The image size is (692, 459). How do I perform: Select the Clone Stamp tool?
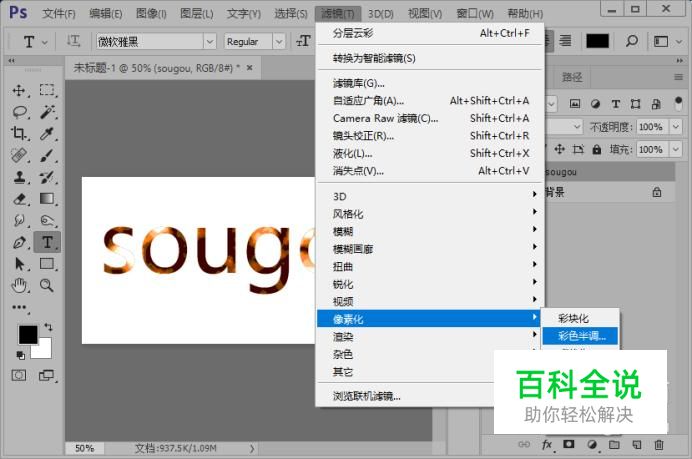click(19, 177)
